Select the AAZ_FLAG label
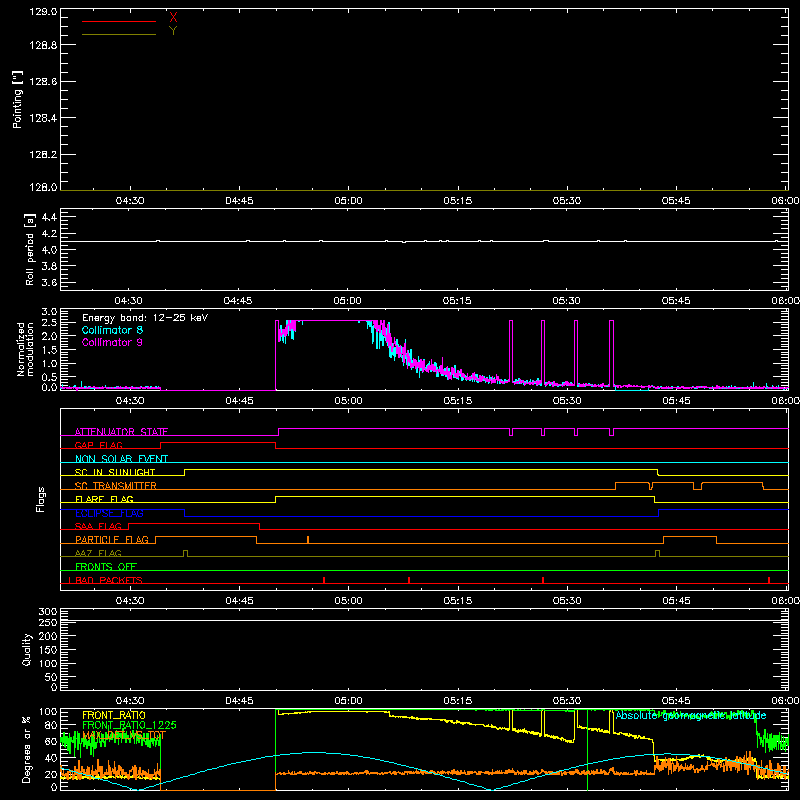 click(x=98, y=553)
